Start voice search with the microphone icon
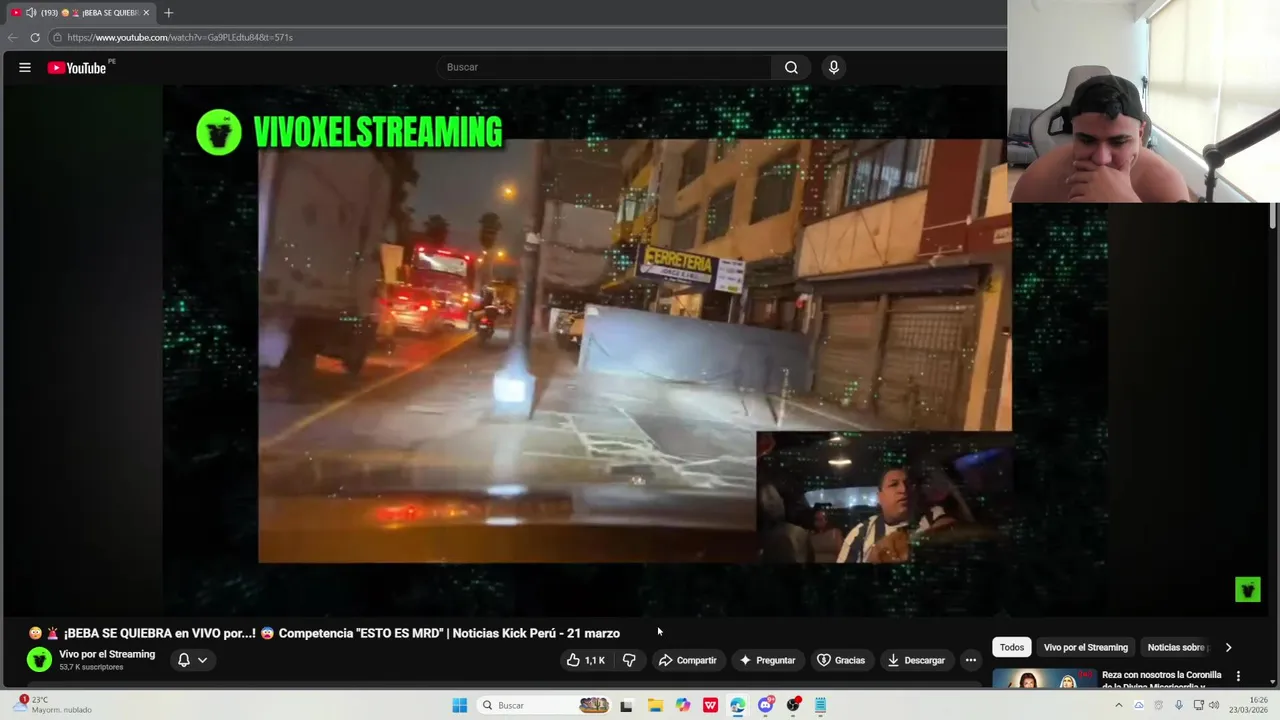Image resolution: width=1280 pixels, height=720 pixels. click(834, 67)
